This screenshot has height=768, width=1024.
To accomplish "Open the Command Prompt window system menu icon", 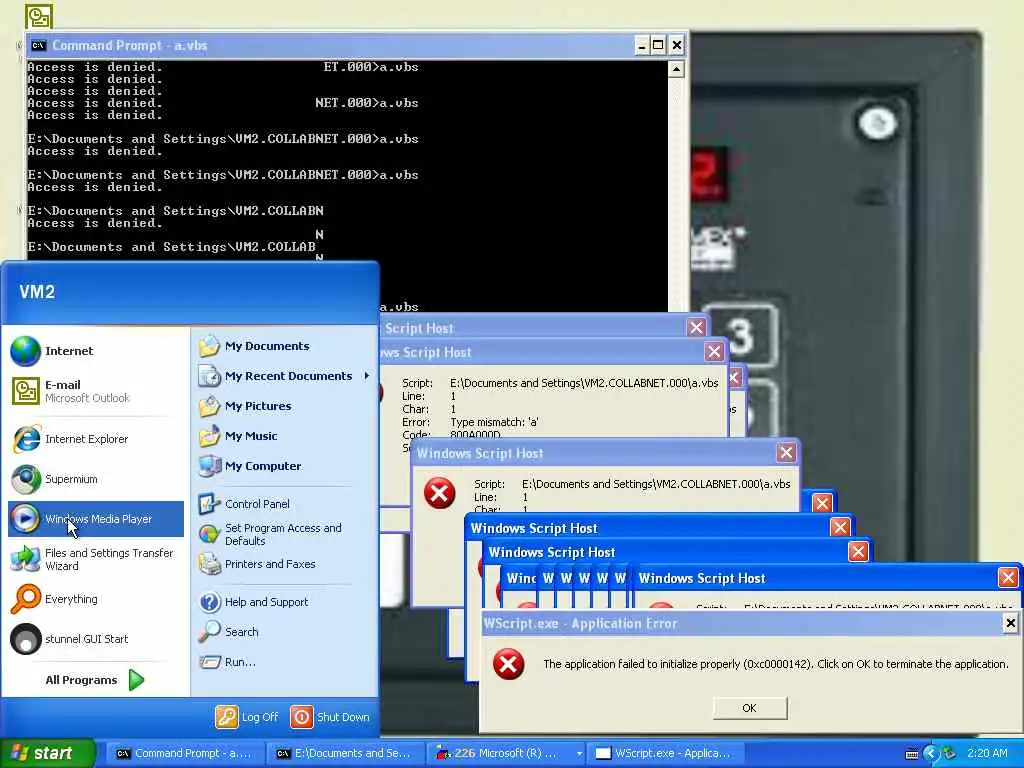I will 39,45.
